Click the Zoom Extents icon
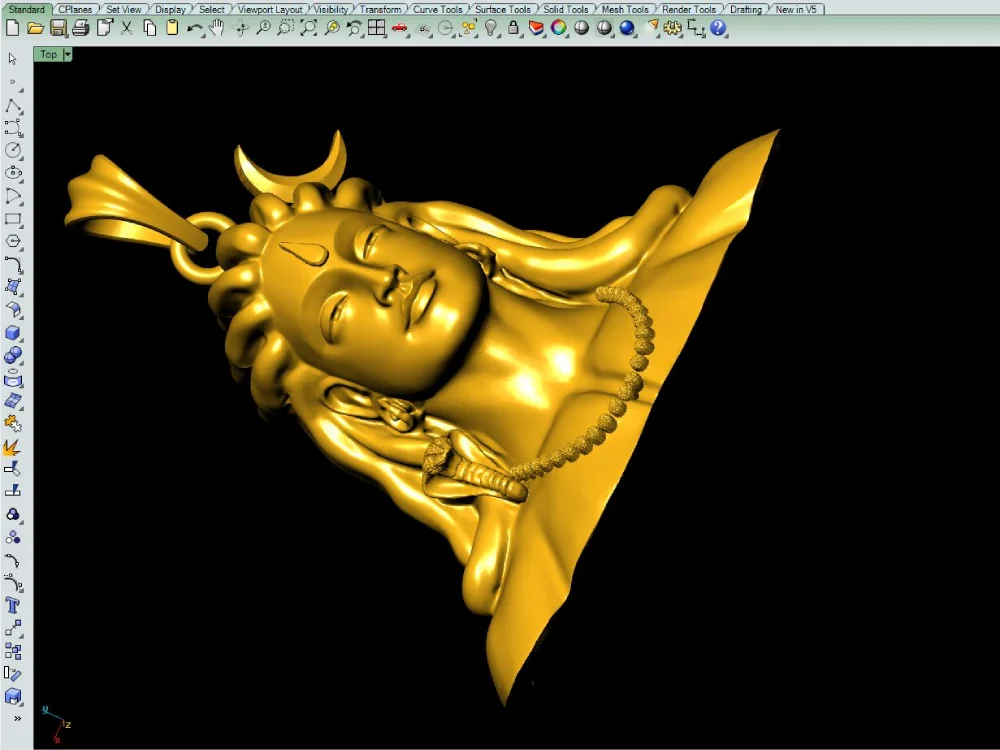Screen dimensions: 1000x750 tap(309, 28)
